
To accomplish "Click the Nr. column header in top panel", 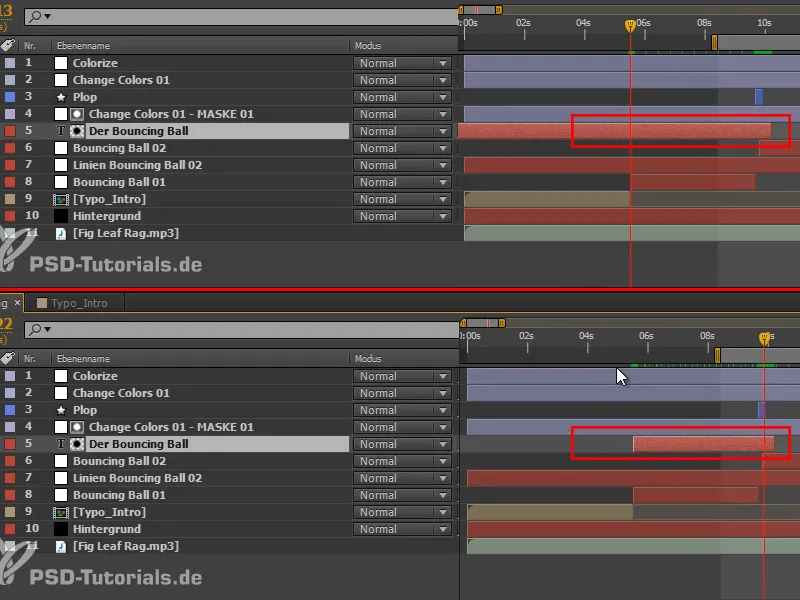I will coord(30,46).
